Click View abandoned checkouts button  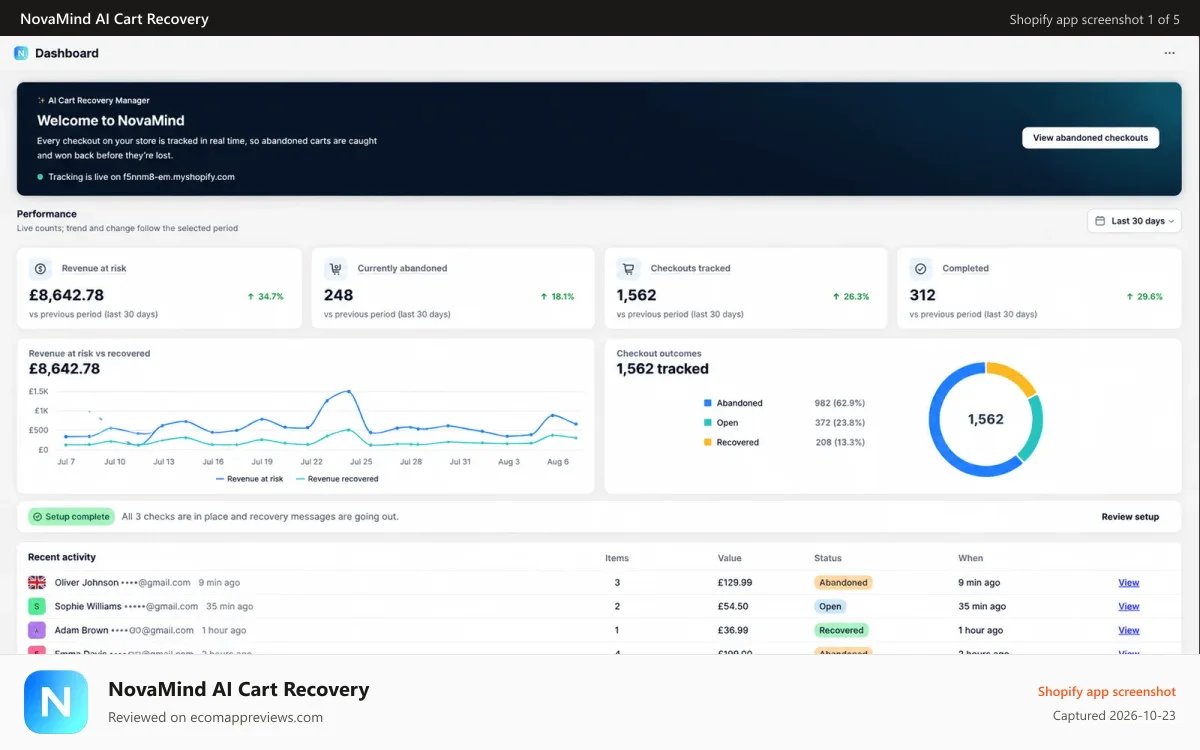(1090, 138)
